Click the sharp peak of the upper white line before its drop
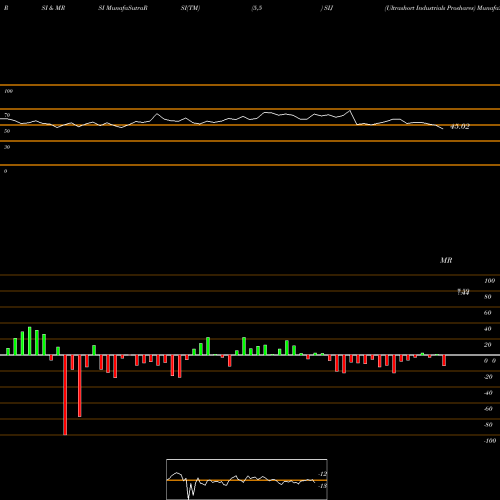The width and height of the screenshot is (500, 500). [350, 110]
